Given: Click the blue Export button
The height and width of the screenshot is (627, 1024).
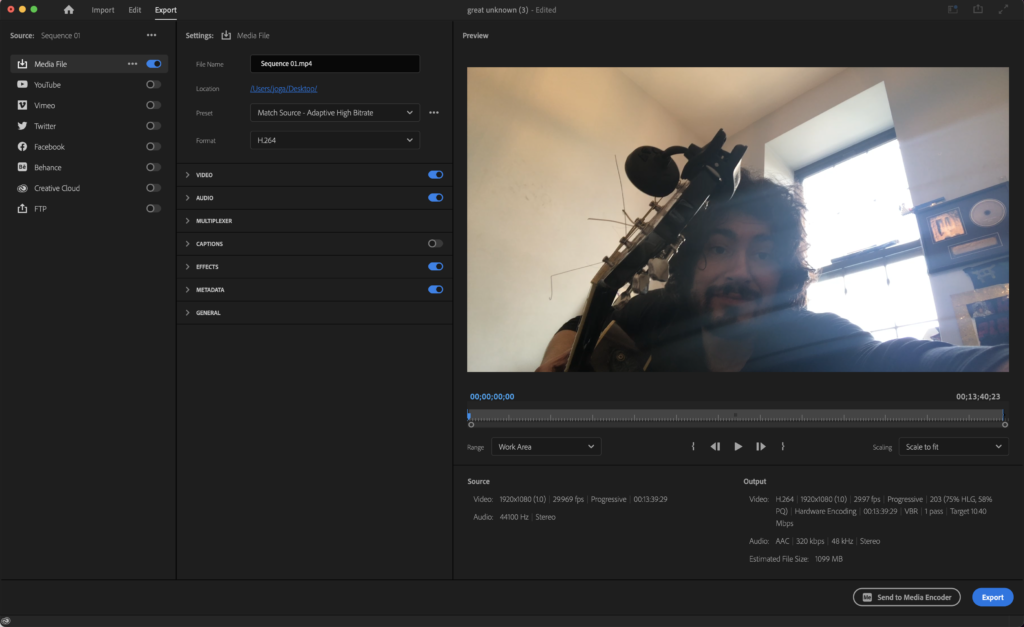Looking at the screenshot, I should [x=992, y=597].
